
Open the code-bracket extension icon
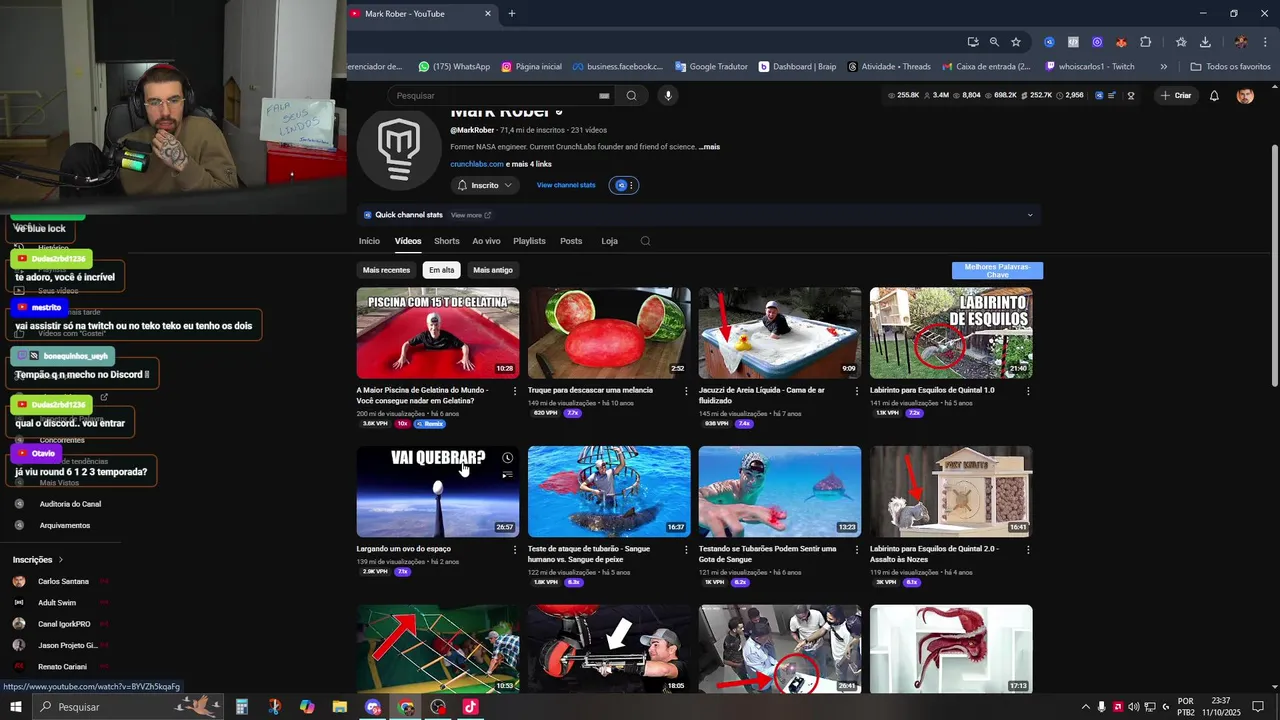pos(1073,42)
